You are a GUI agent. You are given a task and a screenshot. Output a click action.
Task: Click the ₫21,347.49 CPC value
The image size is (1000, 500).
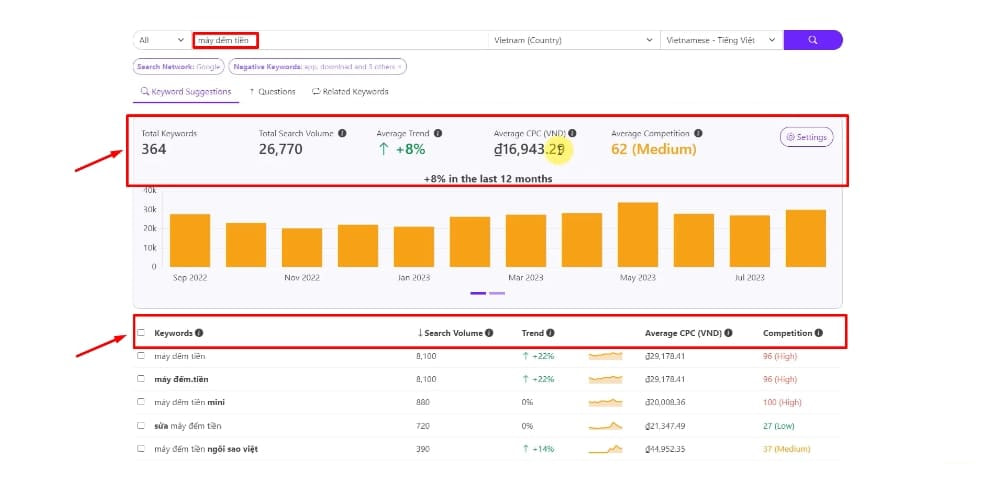point(665,425)
